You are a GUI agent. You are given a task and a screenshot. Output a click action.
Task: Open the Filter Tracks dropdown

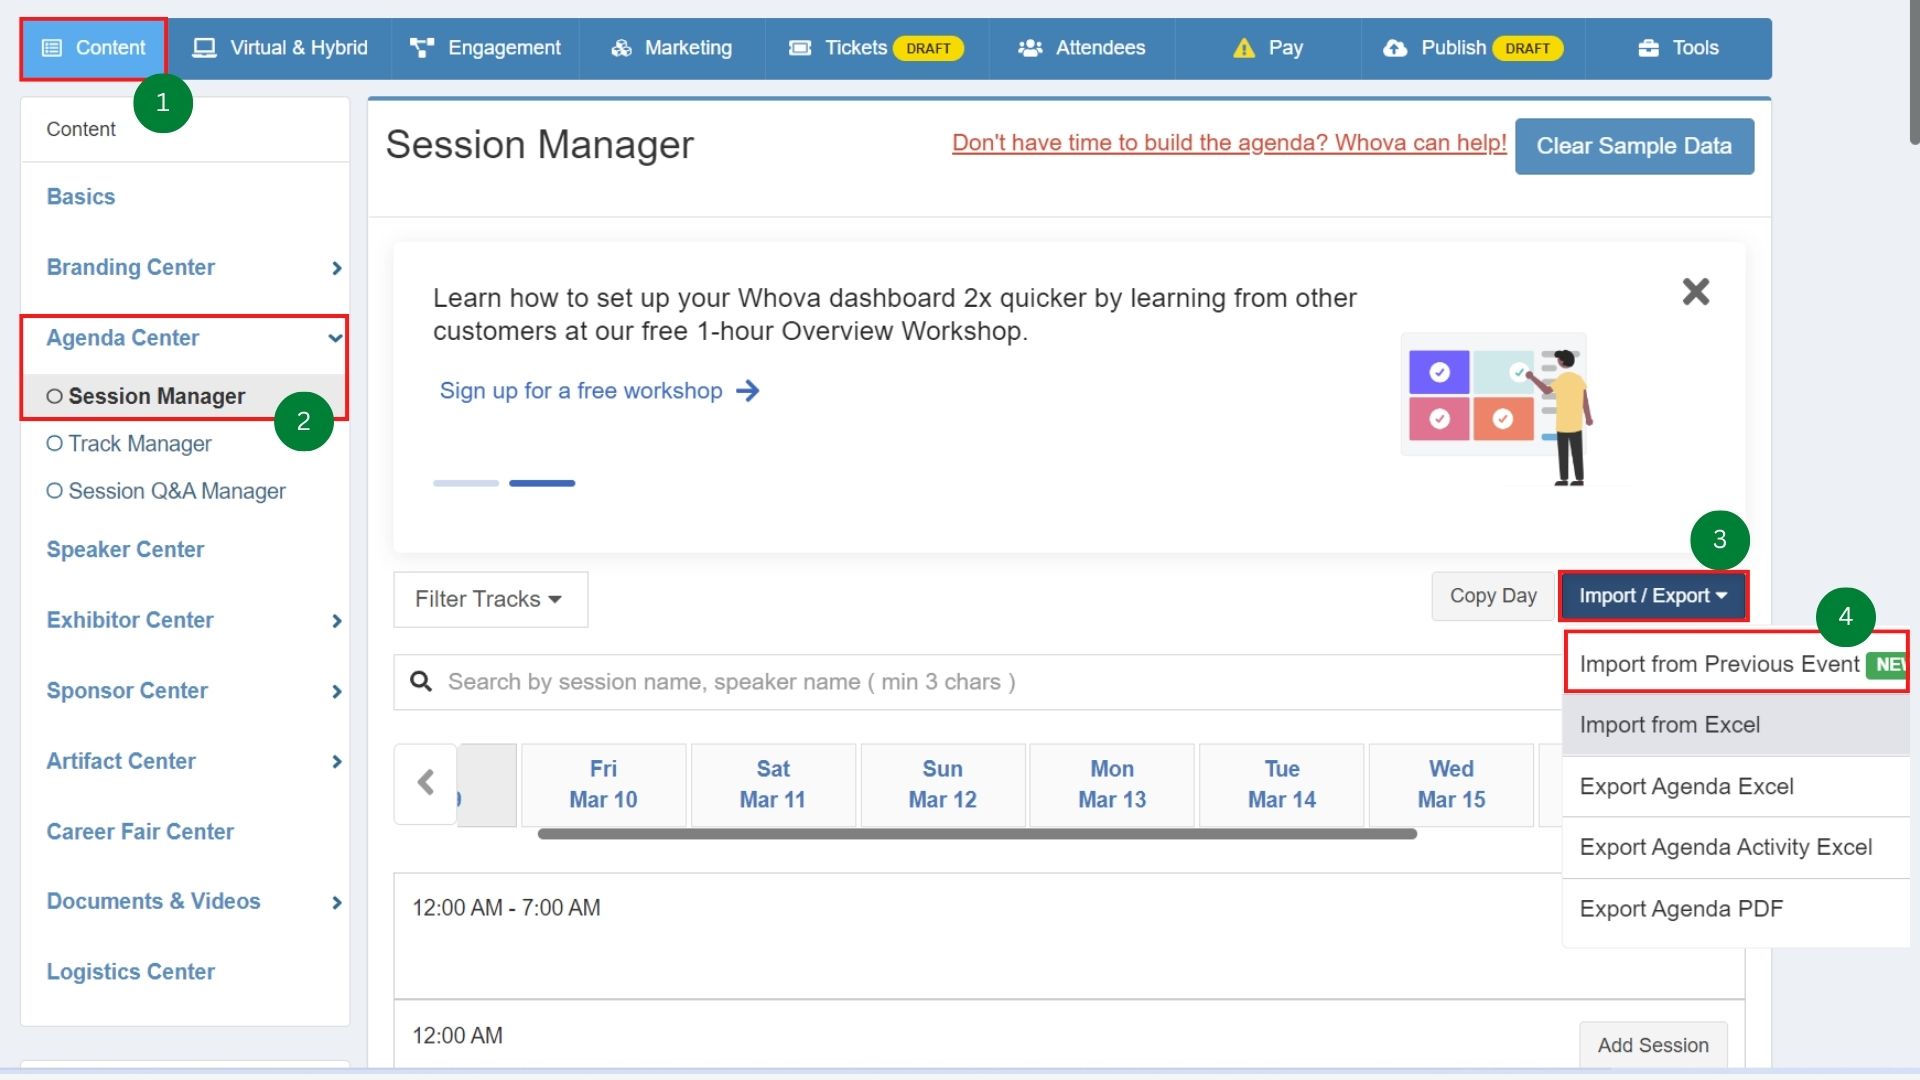(490, 600)
